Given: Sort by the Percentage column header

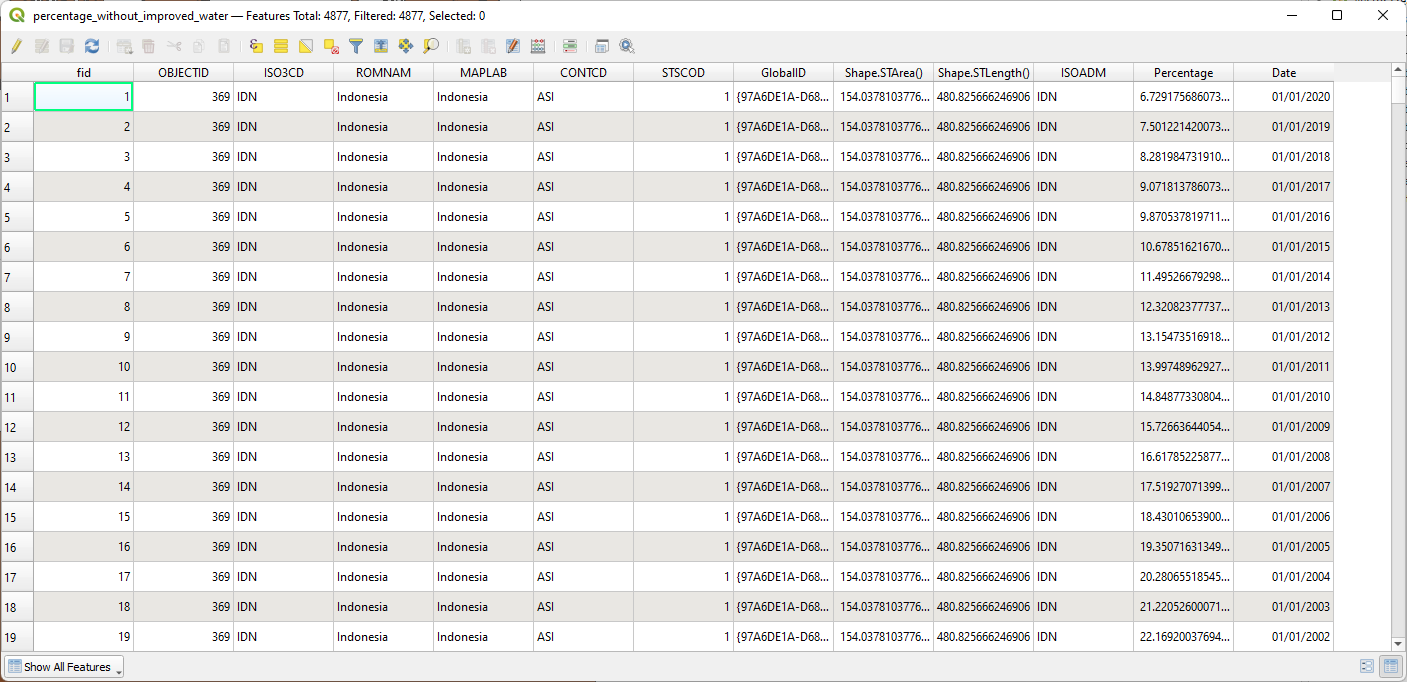Looking at the screenshot, I should [1183, 73].
